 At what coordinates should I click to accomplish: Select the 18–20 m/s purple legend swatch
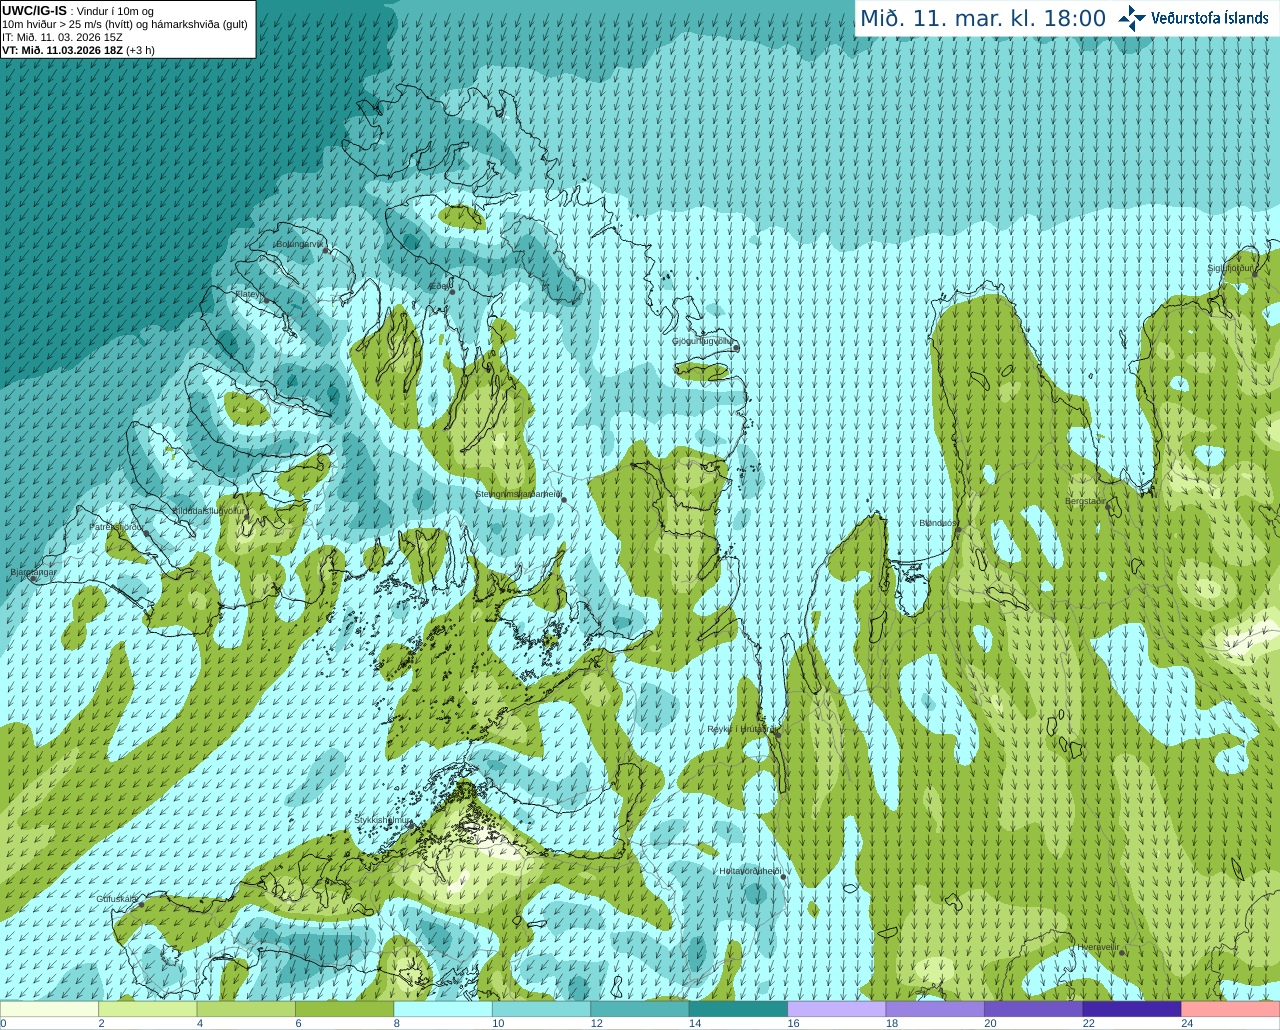tap(935, 1009)
